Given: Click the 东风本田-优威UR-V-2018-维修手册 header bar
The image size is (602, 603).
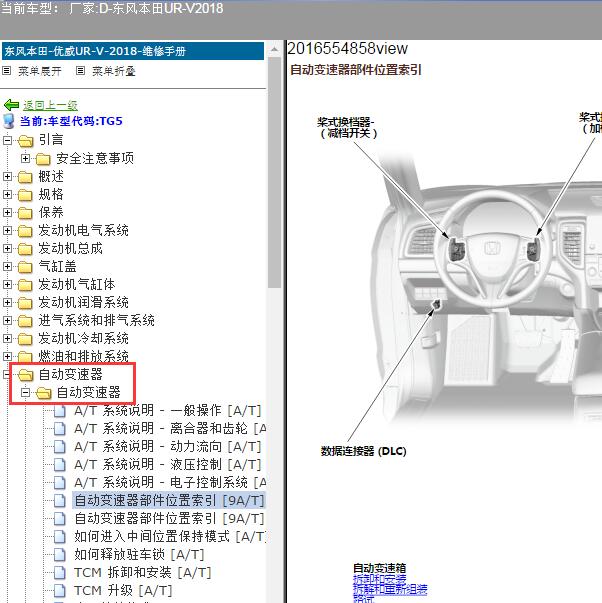Looking at the screenshot, I should coord(133,51).
